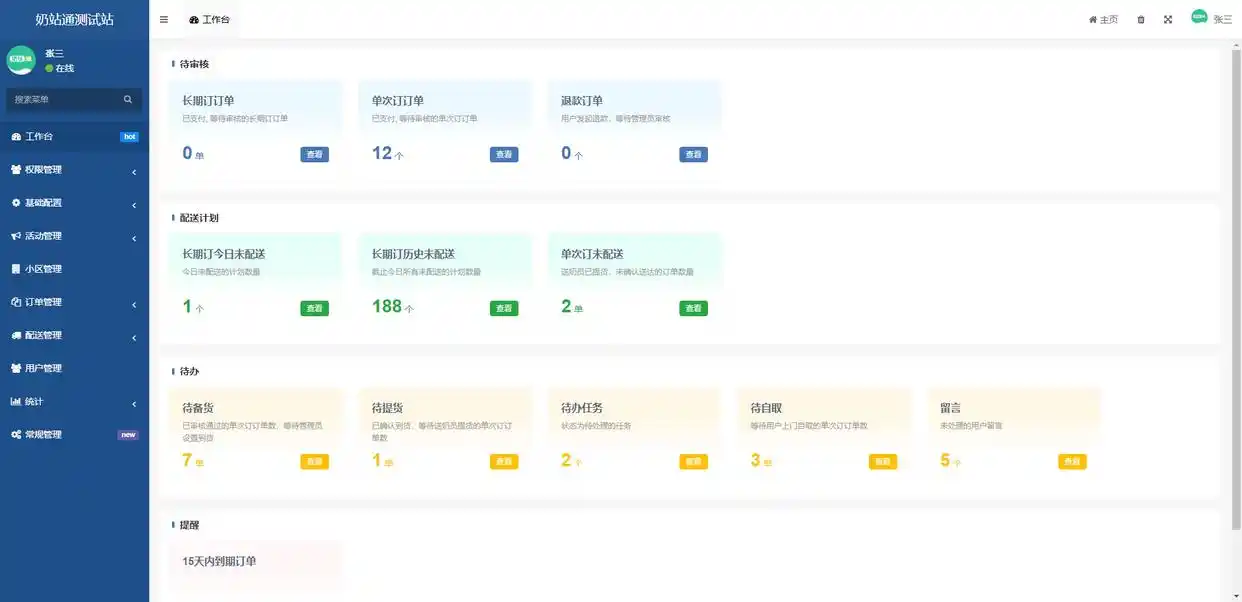The image size is (1242, 602).
Task: Open 用户管理 from the sidebar
Action: click(43, 368)
